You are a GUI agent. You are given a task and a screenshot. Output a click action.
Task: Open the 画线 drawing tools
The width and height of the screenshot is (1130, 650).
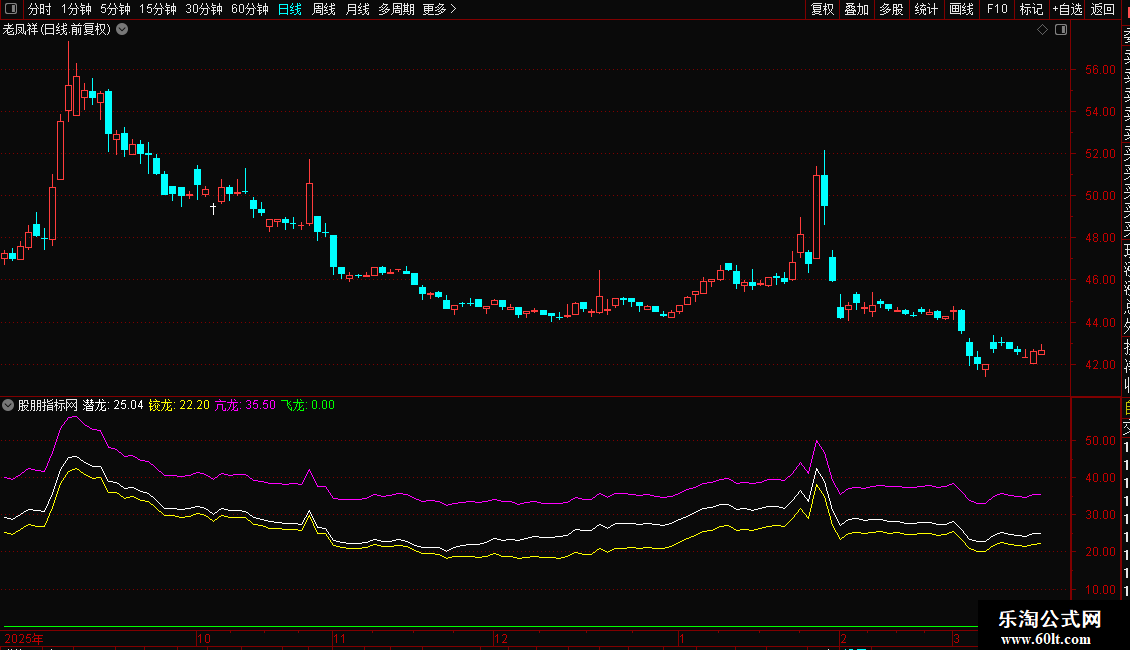point(961,9)
